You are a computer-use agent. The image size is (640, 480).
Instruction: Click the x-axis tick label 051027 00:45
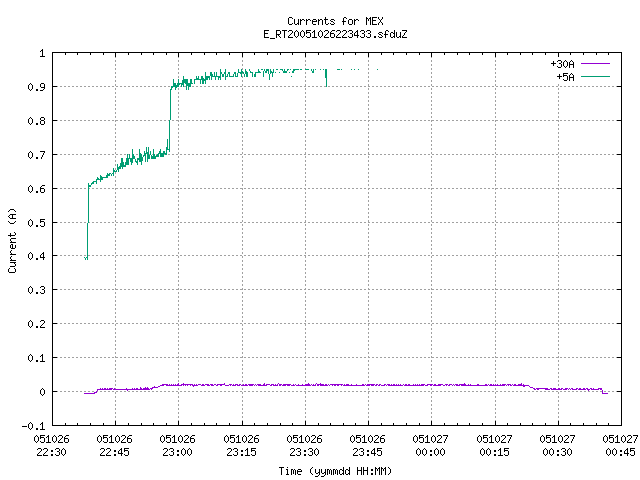620,446
